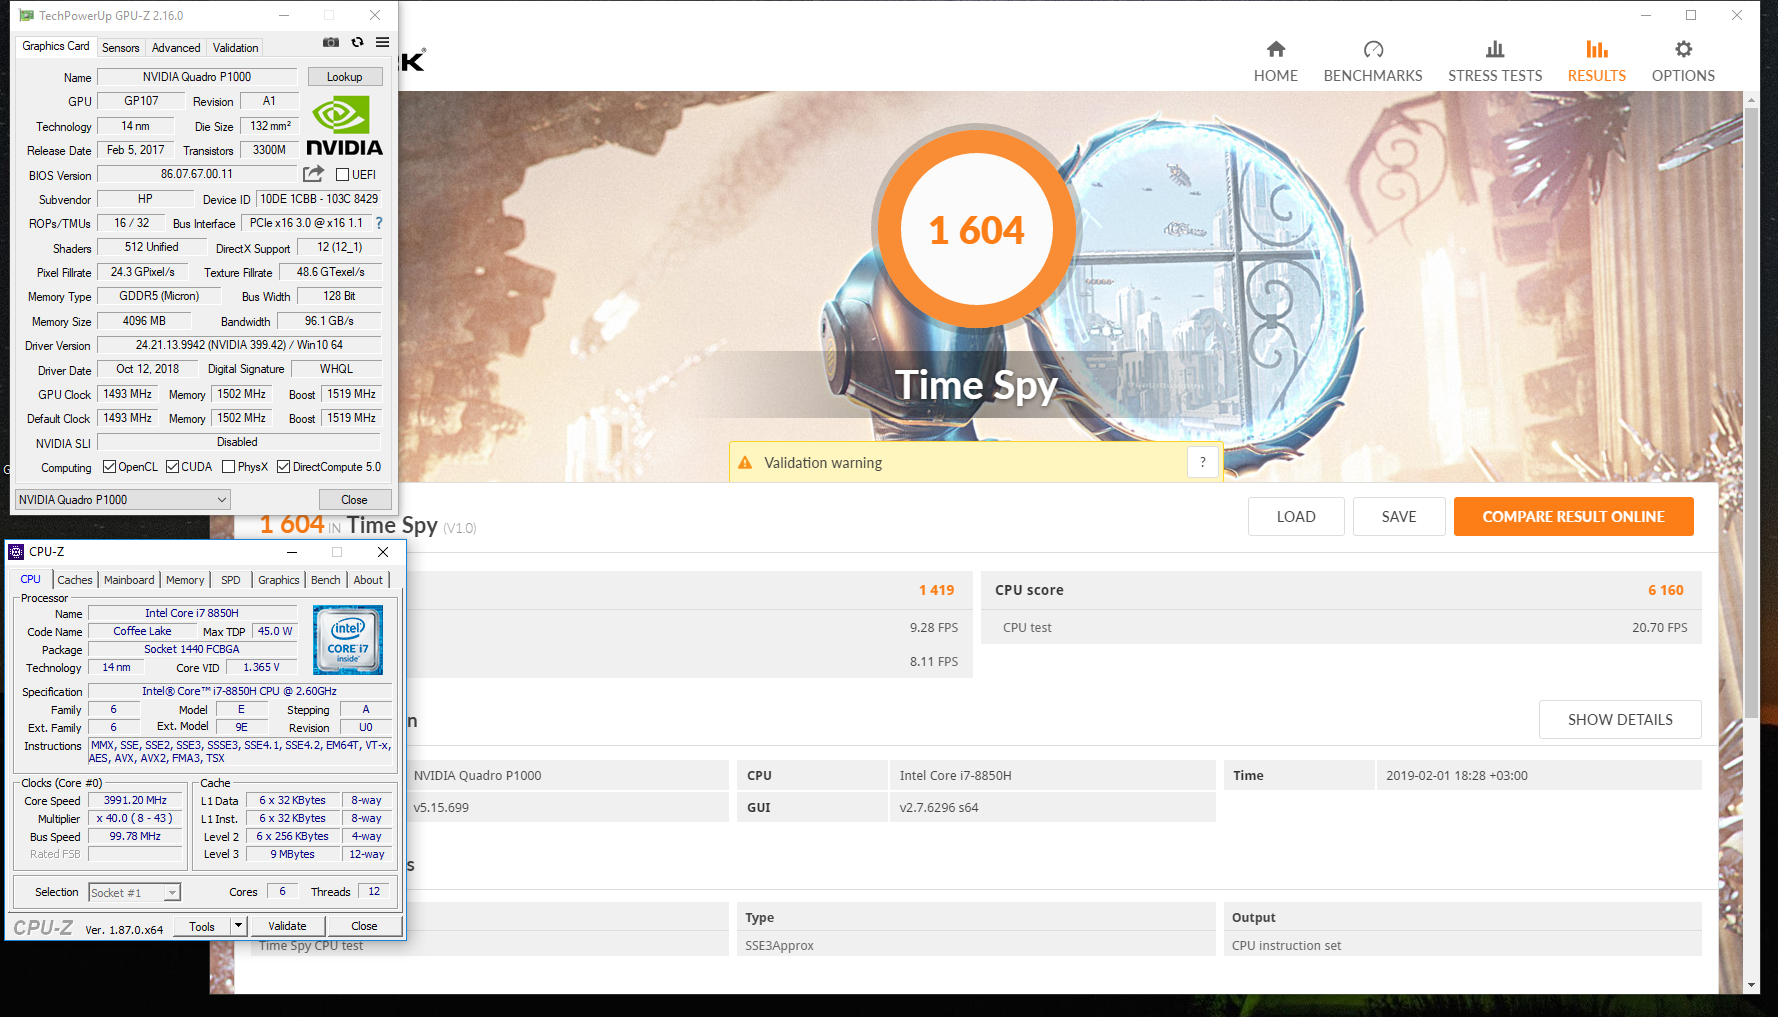Click the CPU test 20.70 FPS row
This screenshot has width=1778, height=1017.
pos(1341,628)
